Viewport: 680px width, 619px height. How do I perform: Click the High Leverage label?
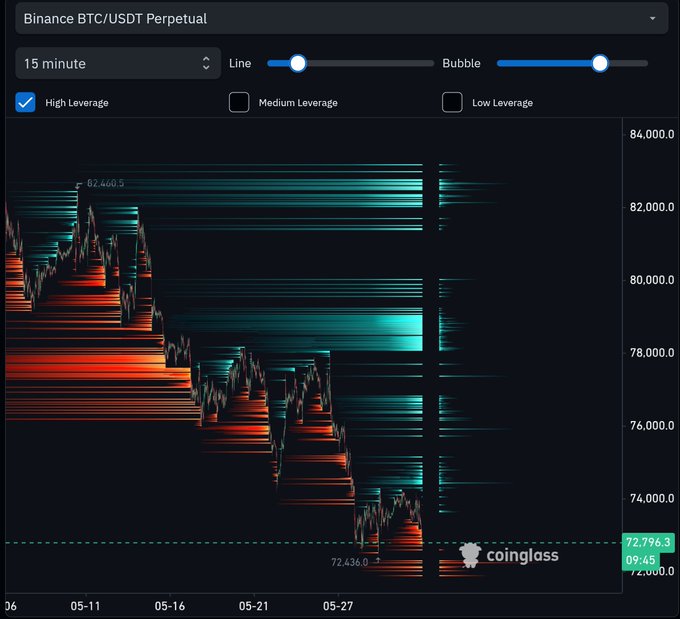(x=77, y=103)
